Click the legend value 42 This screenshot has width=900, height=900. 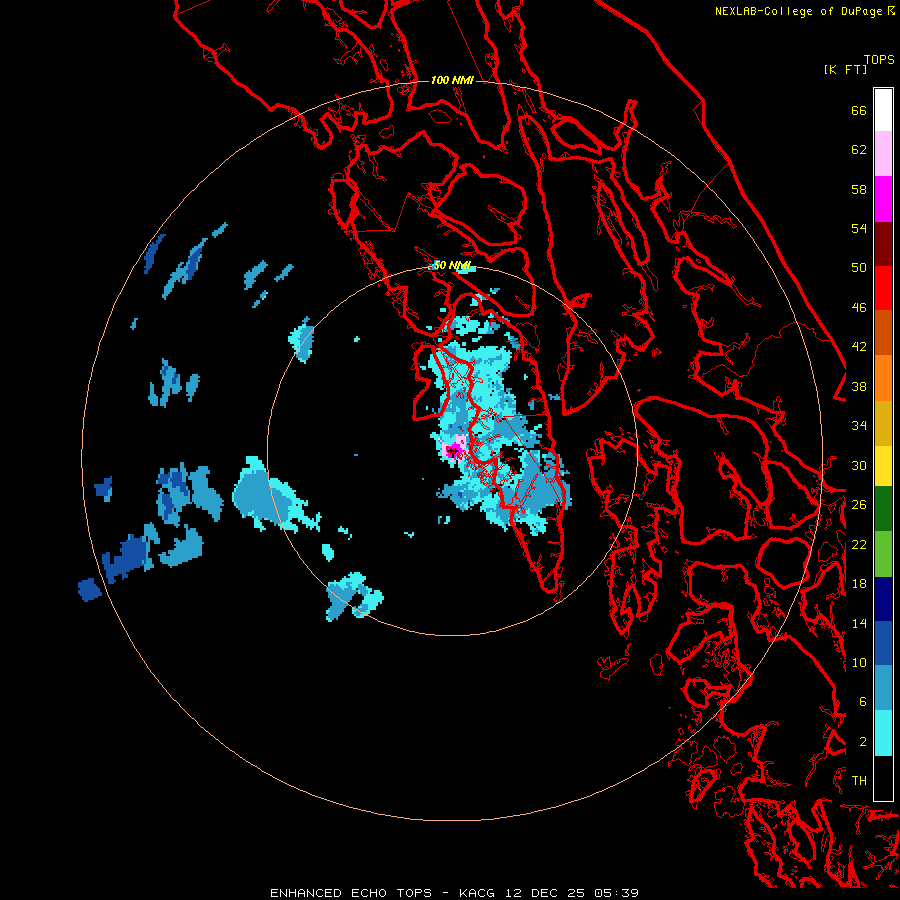click(x=859, y=347)
